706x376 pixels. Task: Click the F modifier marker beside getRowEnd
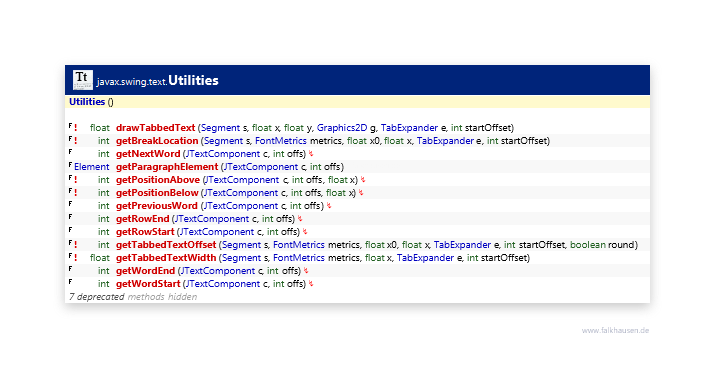[x=70, y=217]
